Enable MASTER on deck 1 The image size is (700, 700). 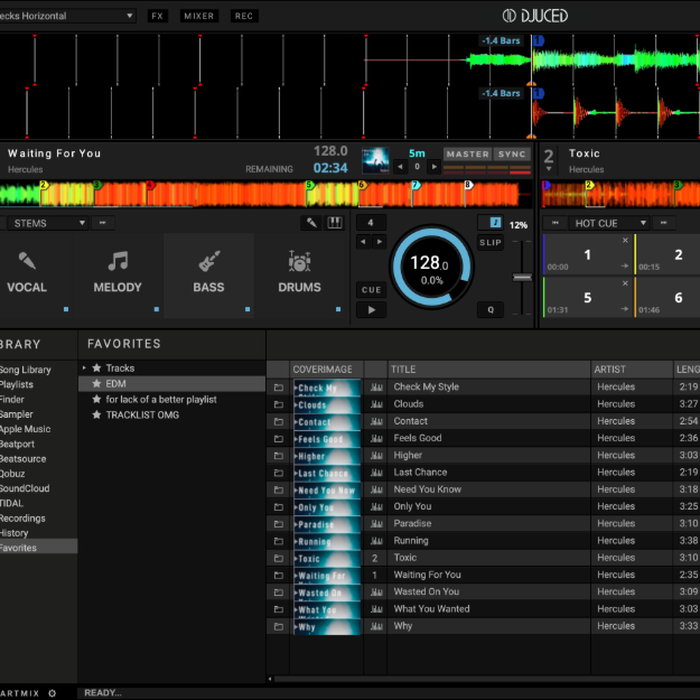pos(467,154)
